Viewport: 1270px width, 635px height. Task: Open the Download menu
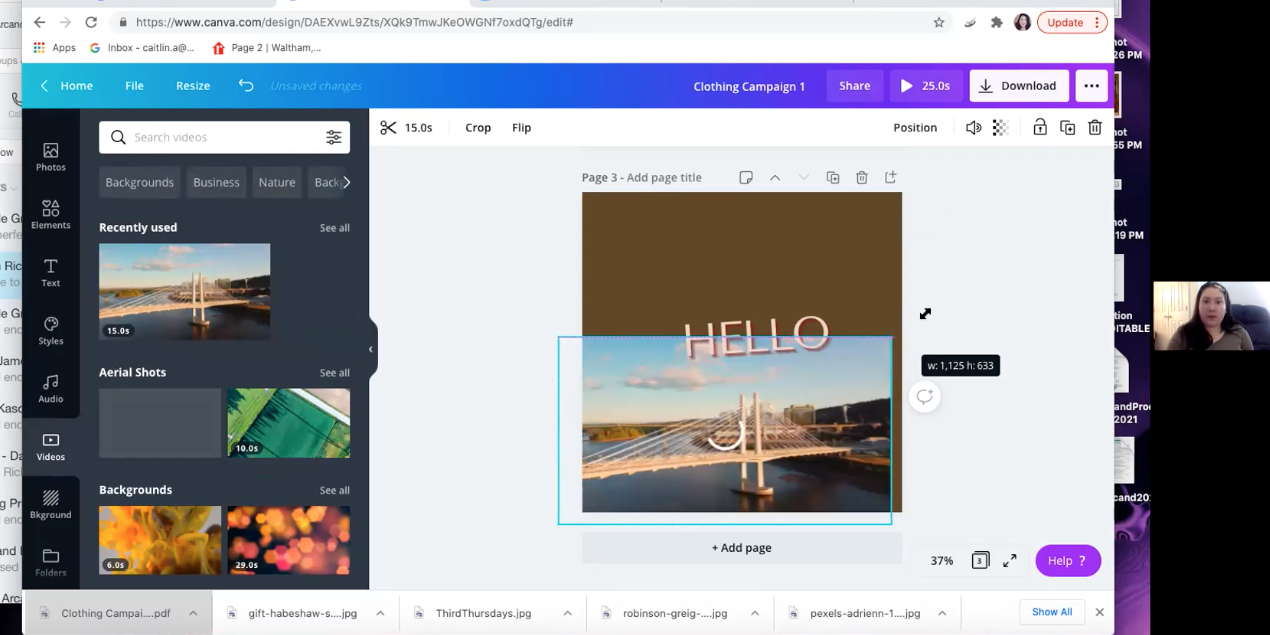click(1019, 85)
